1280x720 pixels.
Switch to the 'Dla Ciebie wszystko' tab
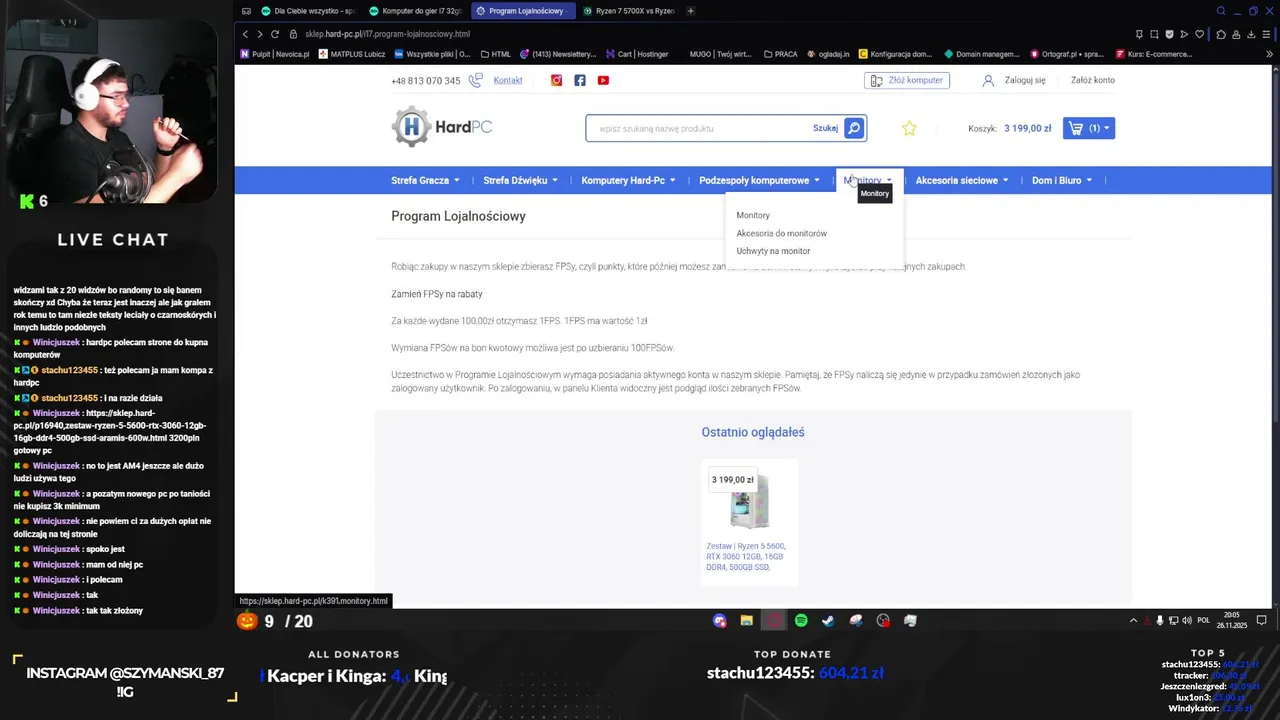point(306,11)
